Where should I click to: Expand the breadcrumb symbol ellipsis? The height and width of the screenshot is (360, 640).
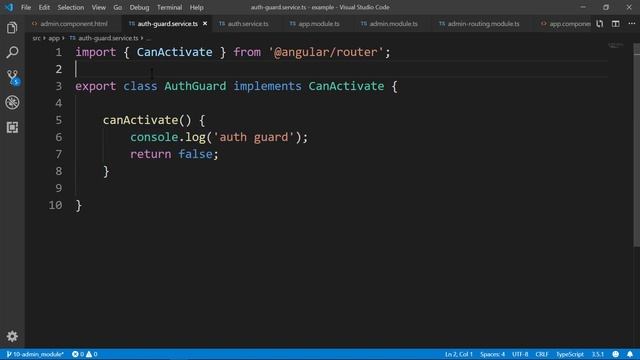pyautogui.click(x=149, y=38)
